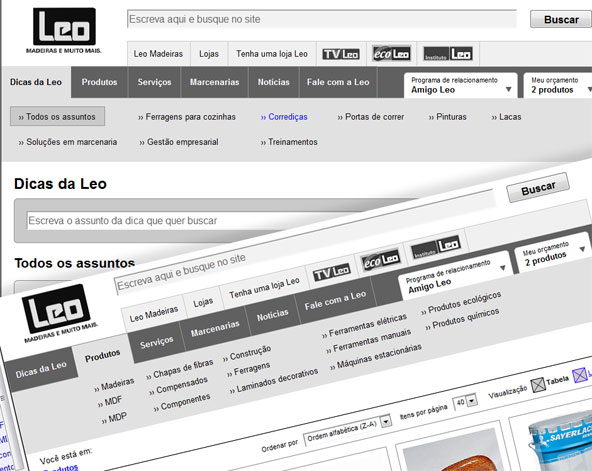The width and height of the screenshot is (592, 471).
Task: Expand Amigo Leo program dropdown in top window
Action: pyautogui.click(x=461, y=85)
